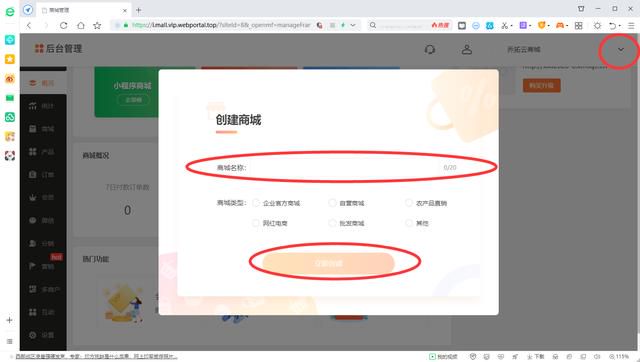This screenshot has height=362, width=640.
Task: Open the user profile icon in header
Action: (x=467, y=49)
